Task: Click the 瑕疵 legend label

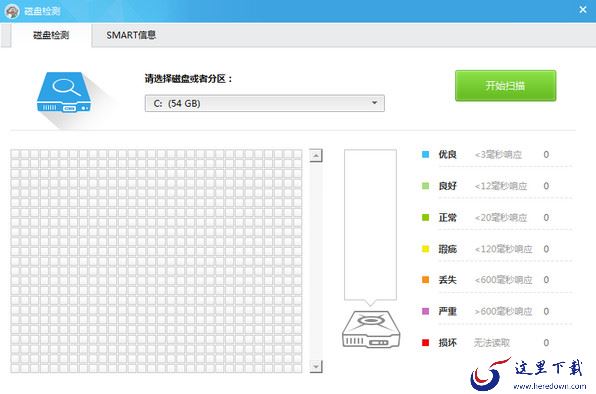Action: tap(447, 249)
